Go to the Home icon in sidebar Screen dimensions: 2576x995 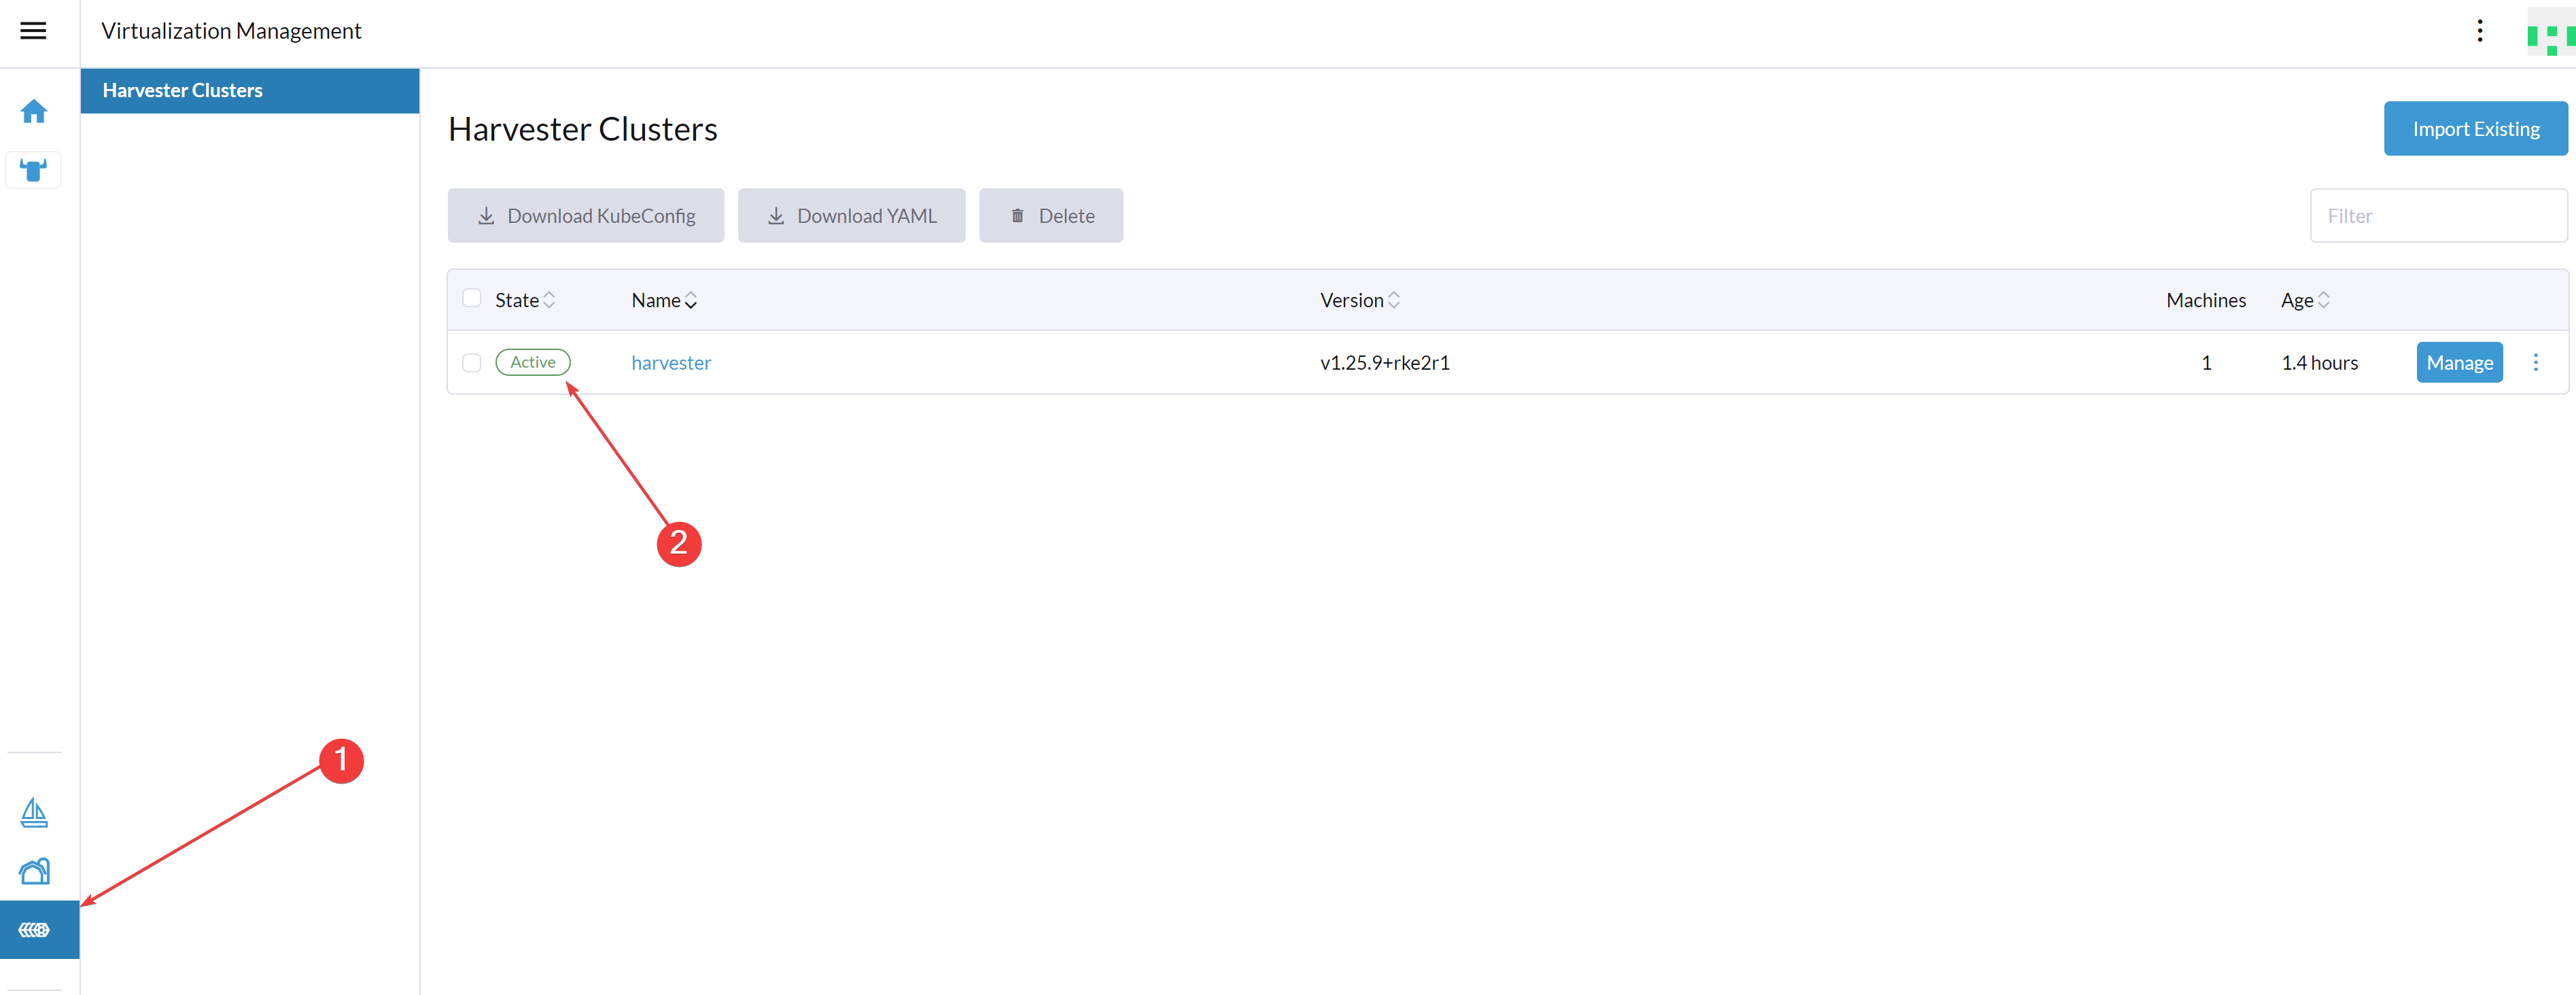[34, 111]
